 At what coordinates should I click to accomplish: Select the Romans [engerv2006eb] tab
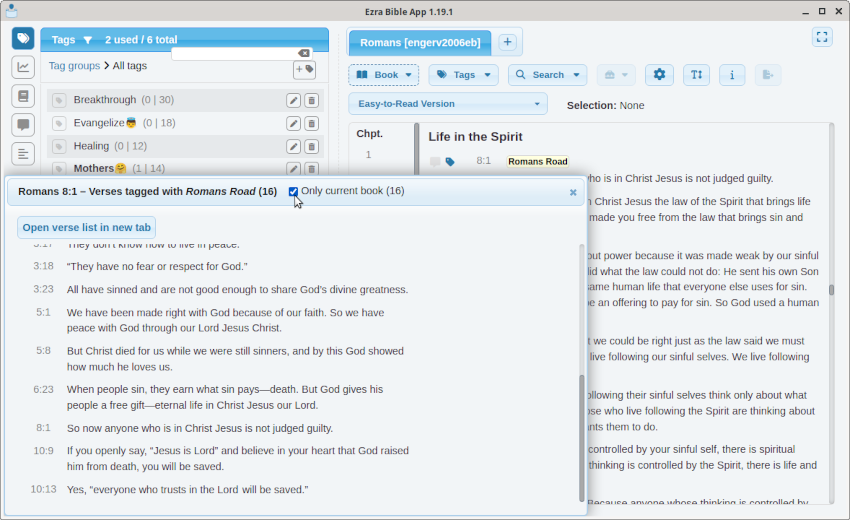(x=420, y=42)
